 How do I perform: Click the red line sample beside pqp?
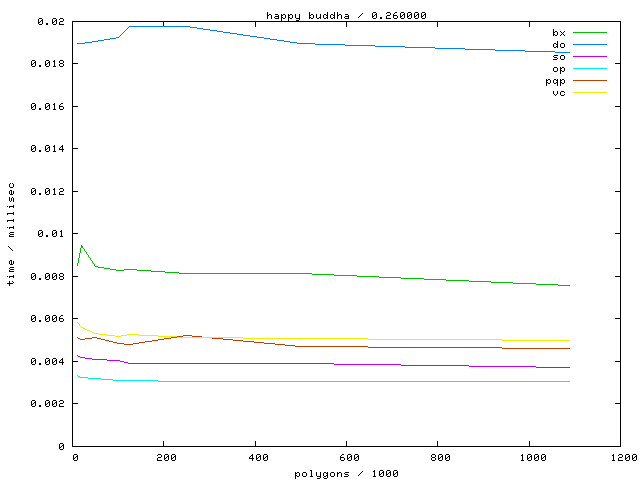[x=589, y=81]
